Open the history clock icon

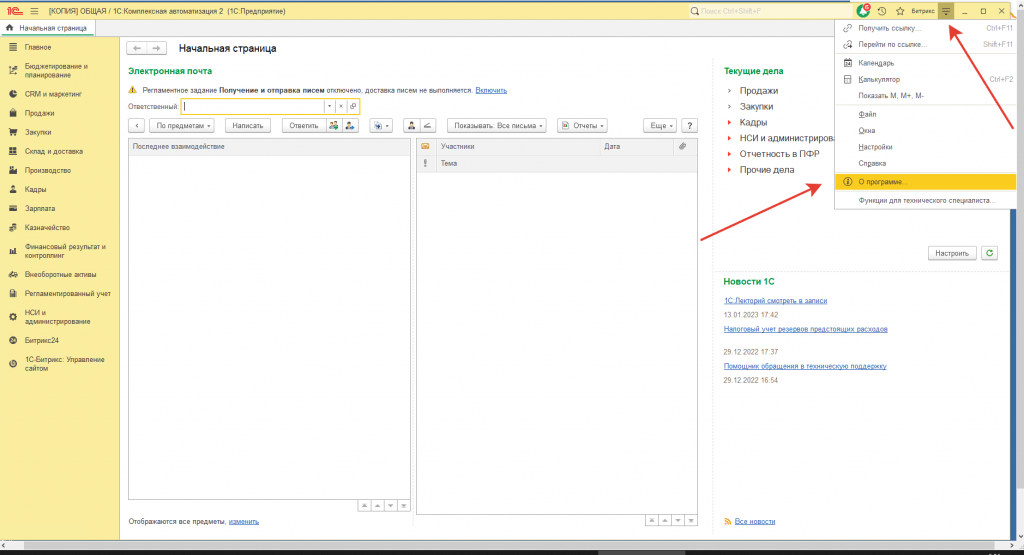pos(881,10)
